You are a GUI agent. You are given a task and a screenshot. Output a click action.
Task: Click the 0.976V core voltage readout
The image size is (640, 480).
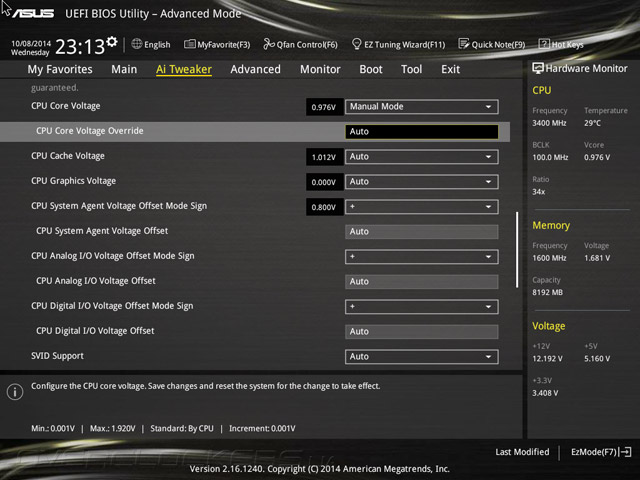coord(324,107)
